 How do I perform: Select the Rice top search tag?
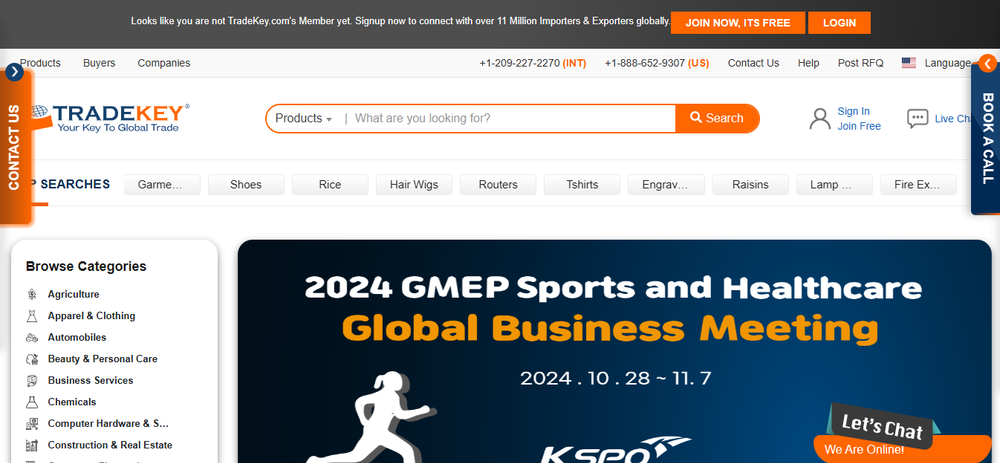pyautogui.click(x=330, y=185)
